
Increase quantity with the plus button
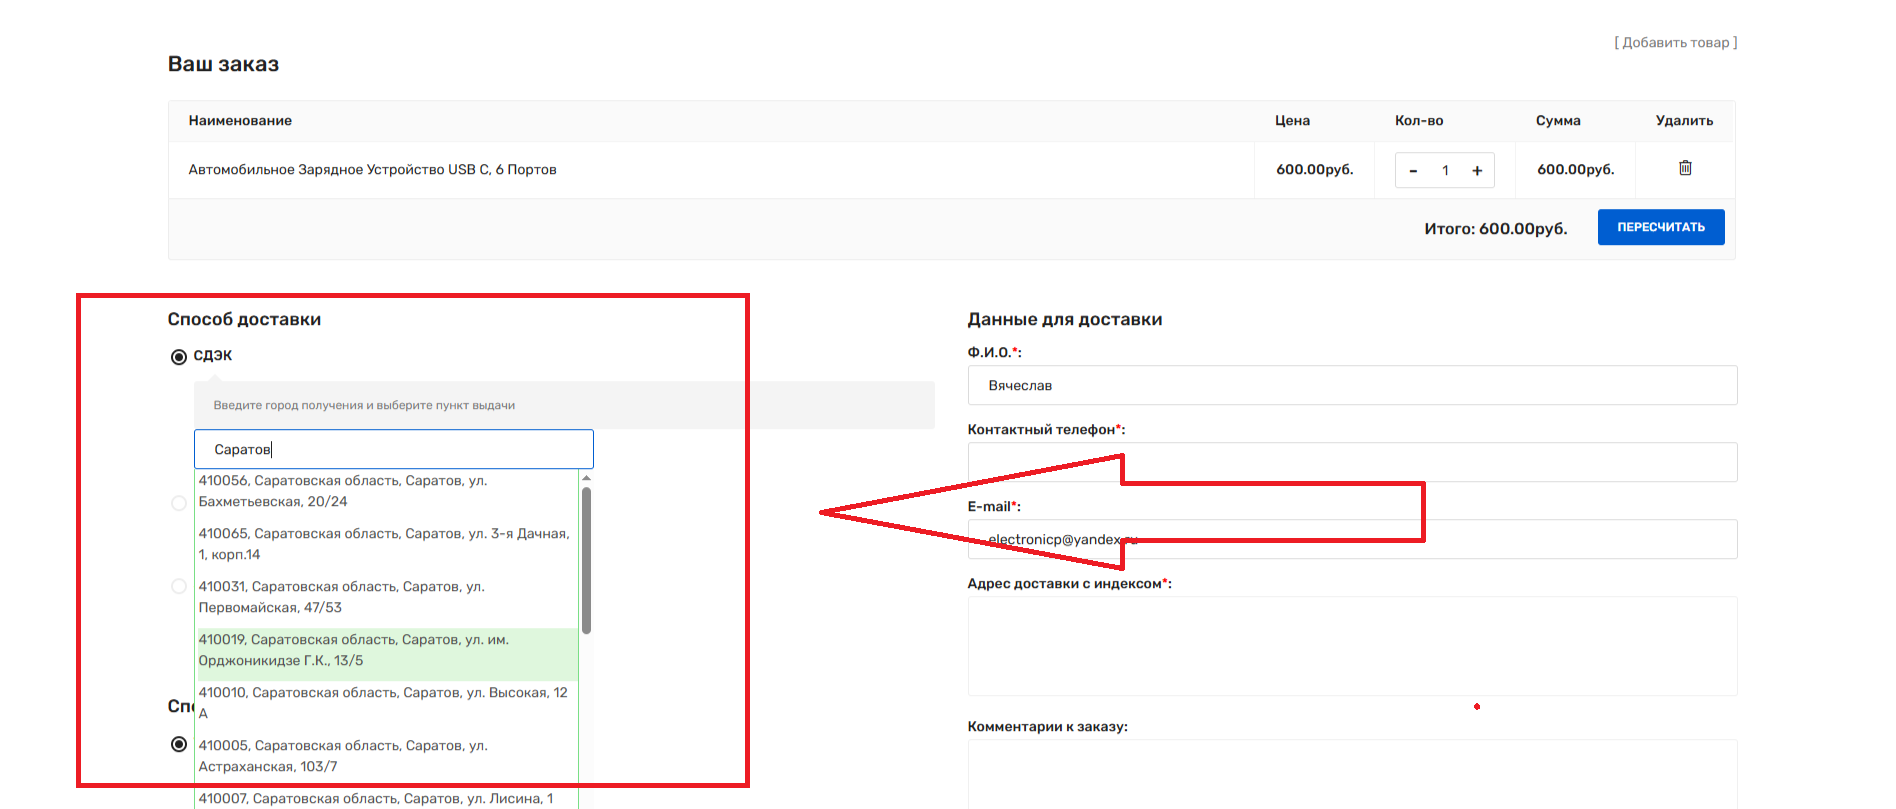point(1477,171)
